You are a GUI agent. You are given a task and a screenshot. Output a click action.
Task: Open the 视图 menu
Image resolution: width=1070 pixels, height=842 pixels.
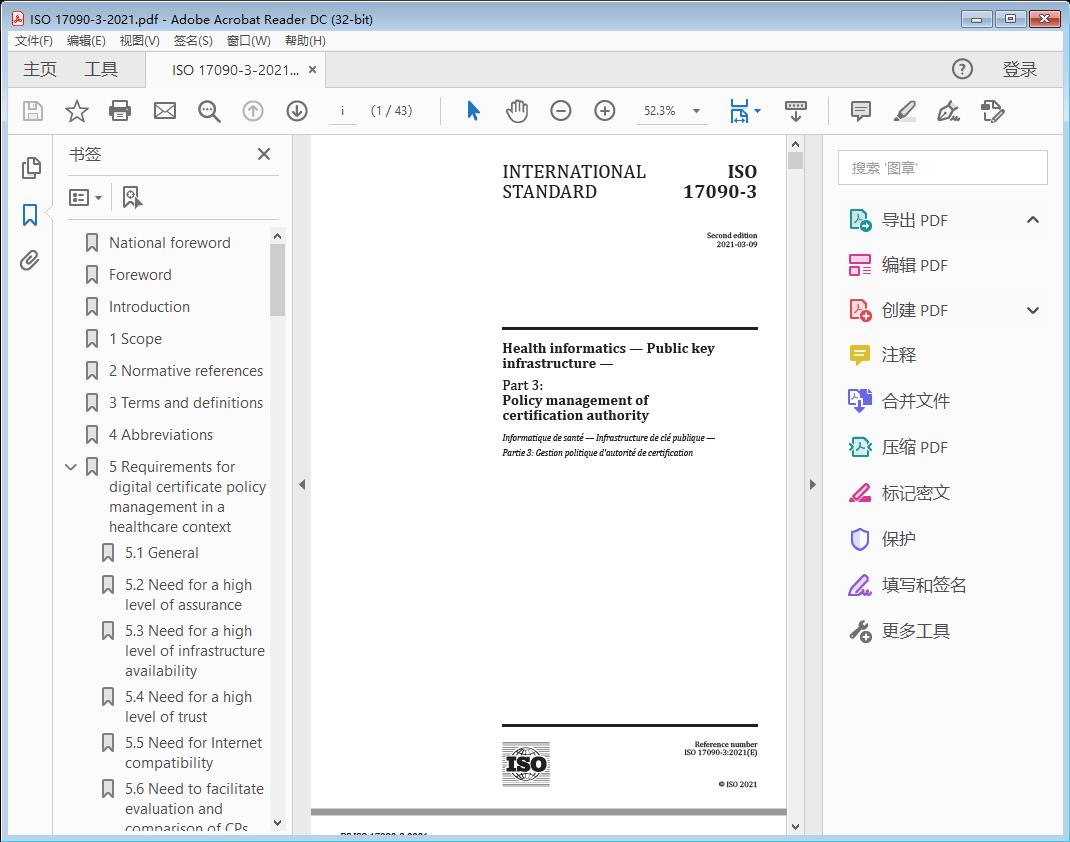[139, 40]
